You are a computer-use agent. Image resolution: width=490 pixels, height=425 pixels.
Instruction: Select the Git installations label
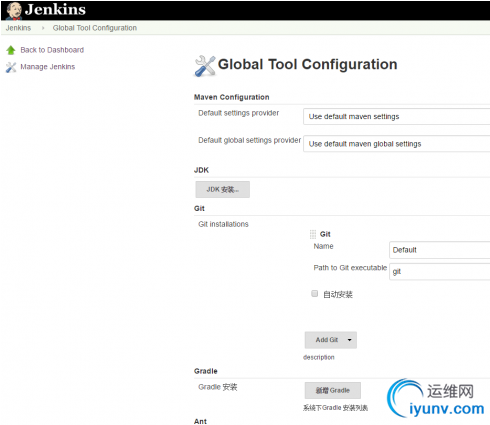point(223,224)
